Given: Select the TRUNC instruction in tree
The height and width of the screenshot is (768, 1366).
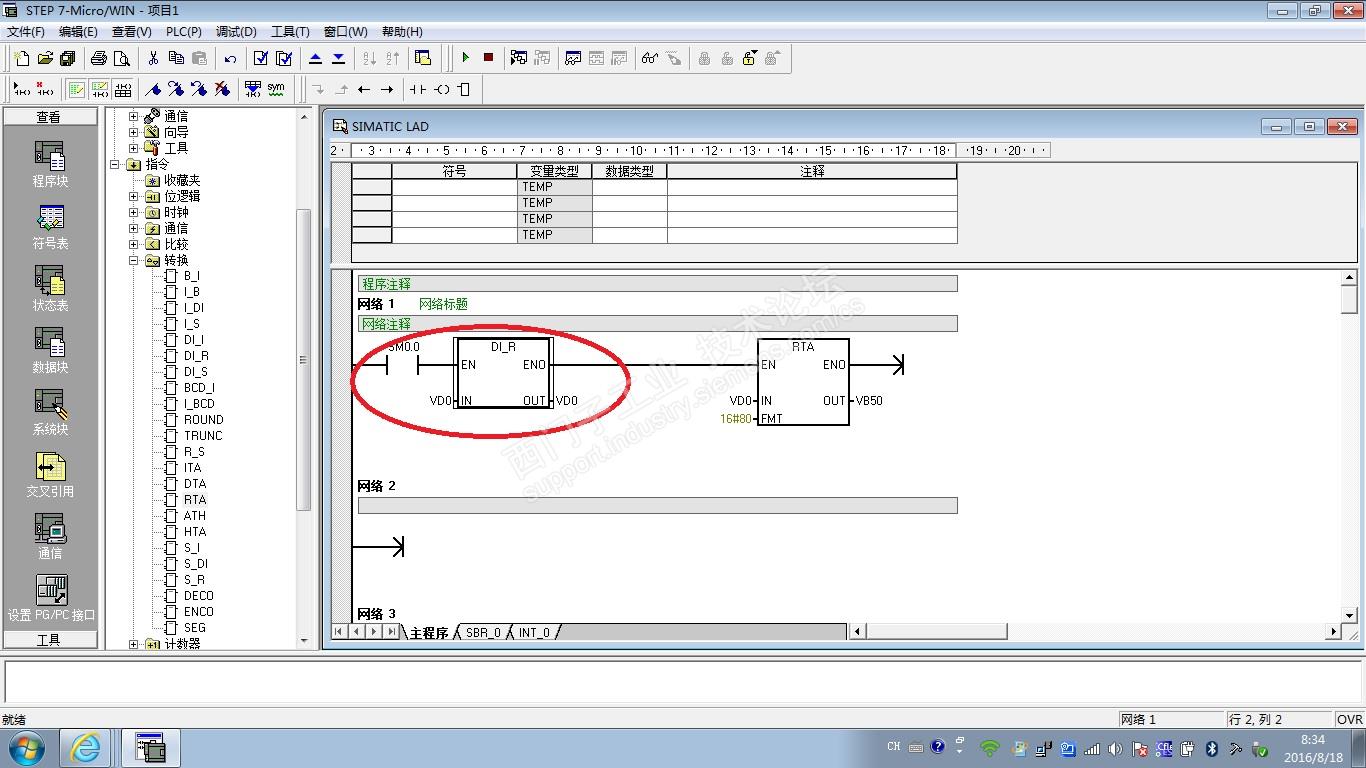Looking at the screenshot, I should 203,436.
